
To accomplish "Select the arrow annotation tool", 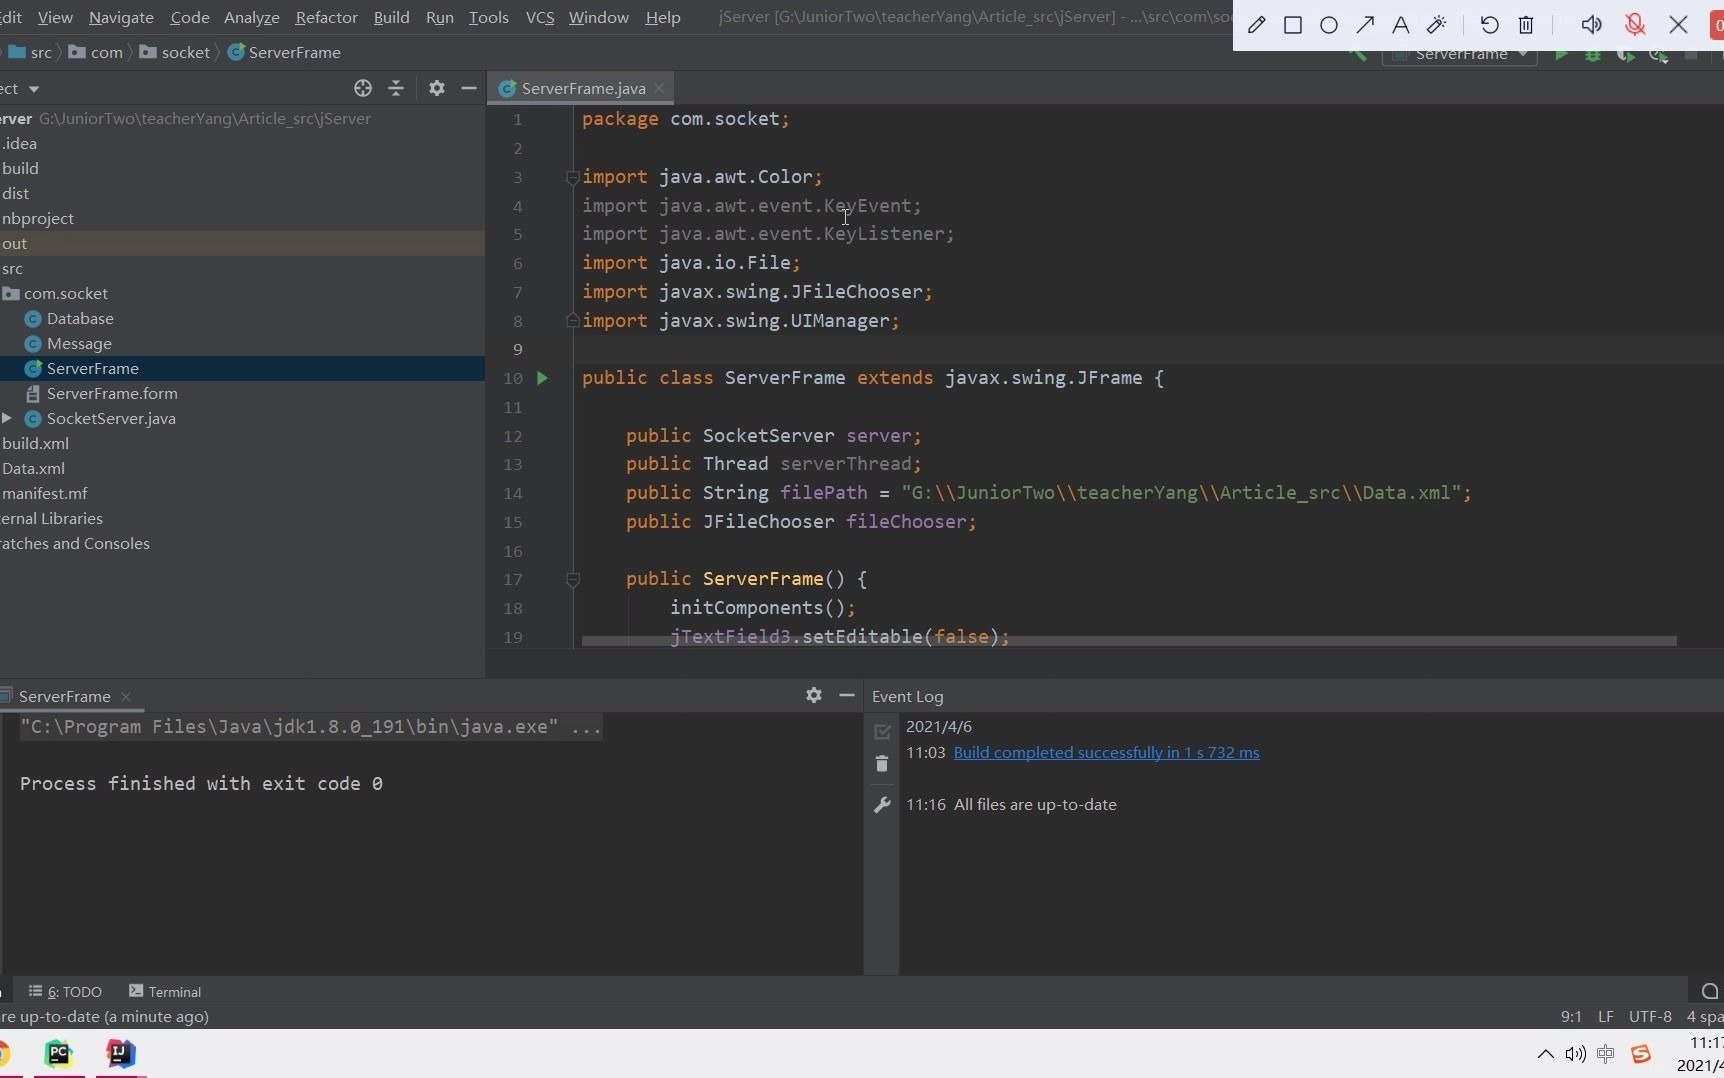I will (x=1365, y=25).
